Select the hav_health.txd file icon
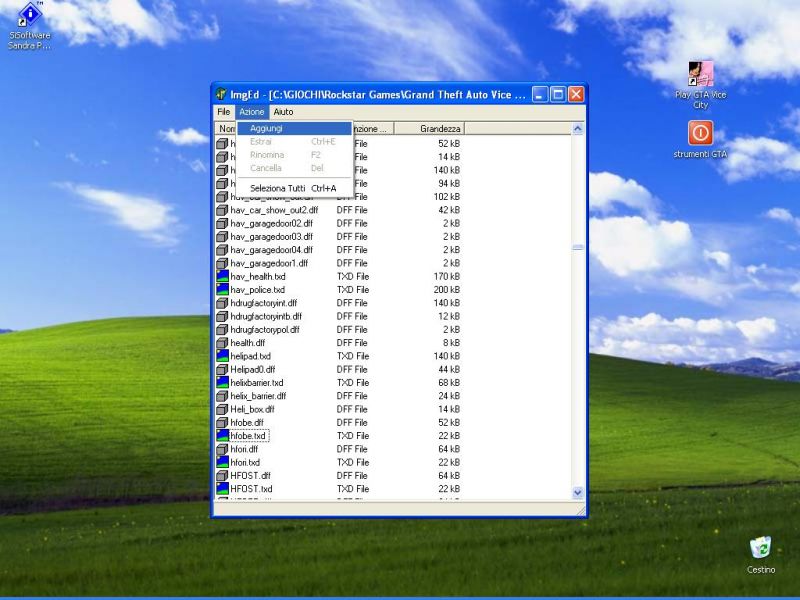The image size is (800, 600). point(223,276)
